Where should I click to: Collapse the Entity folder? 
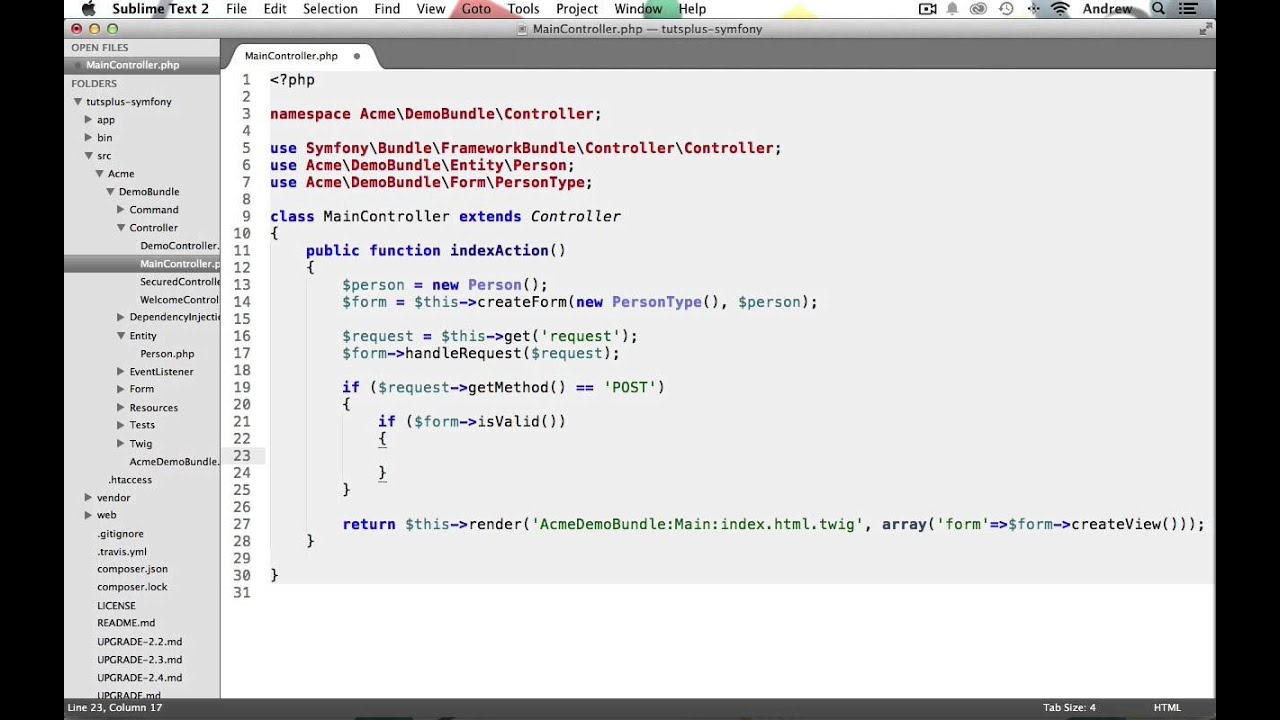(x=120, y=336)
